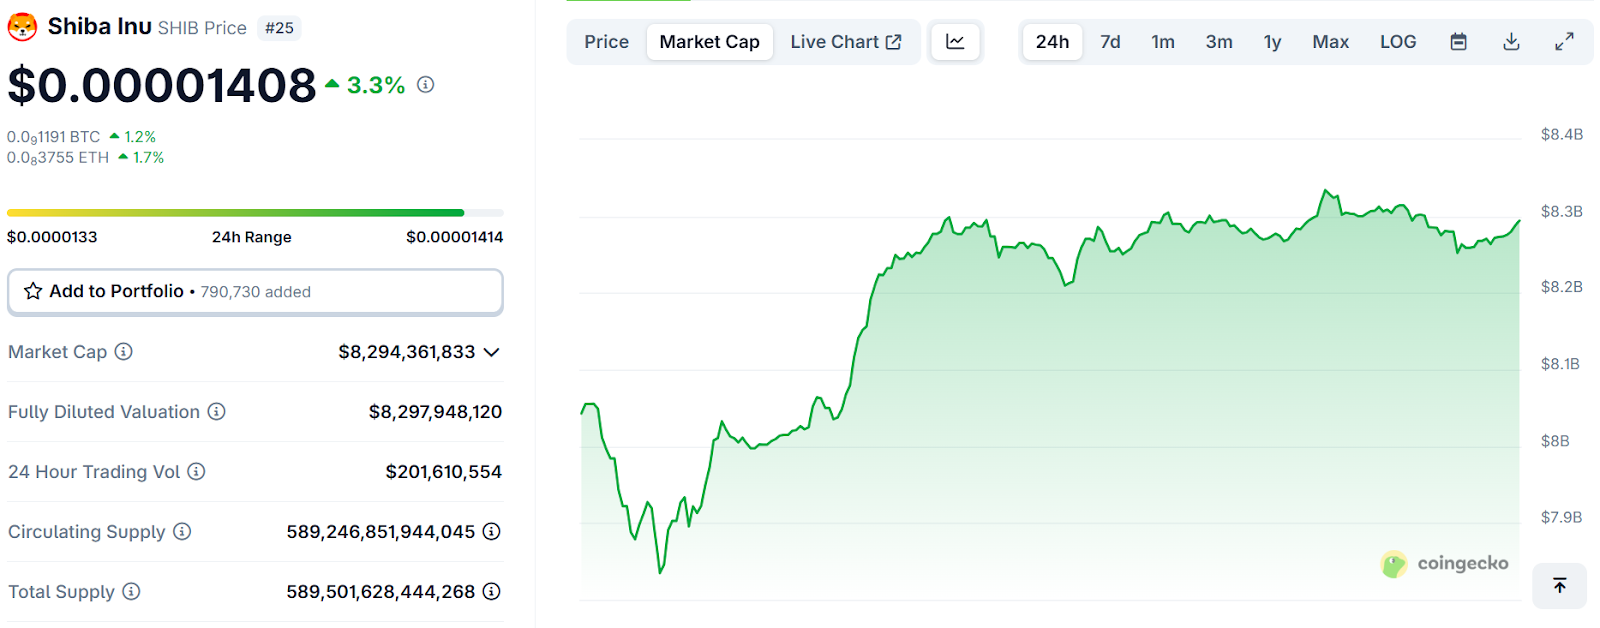Screen dimensions: 1600x628
Task: Switch to line chart type icon
Action: point(955,42)
